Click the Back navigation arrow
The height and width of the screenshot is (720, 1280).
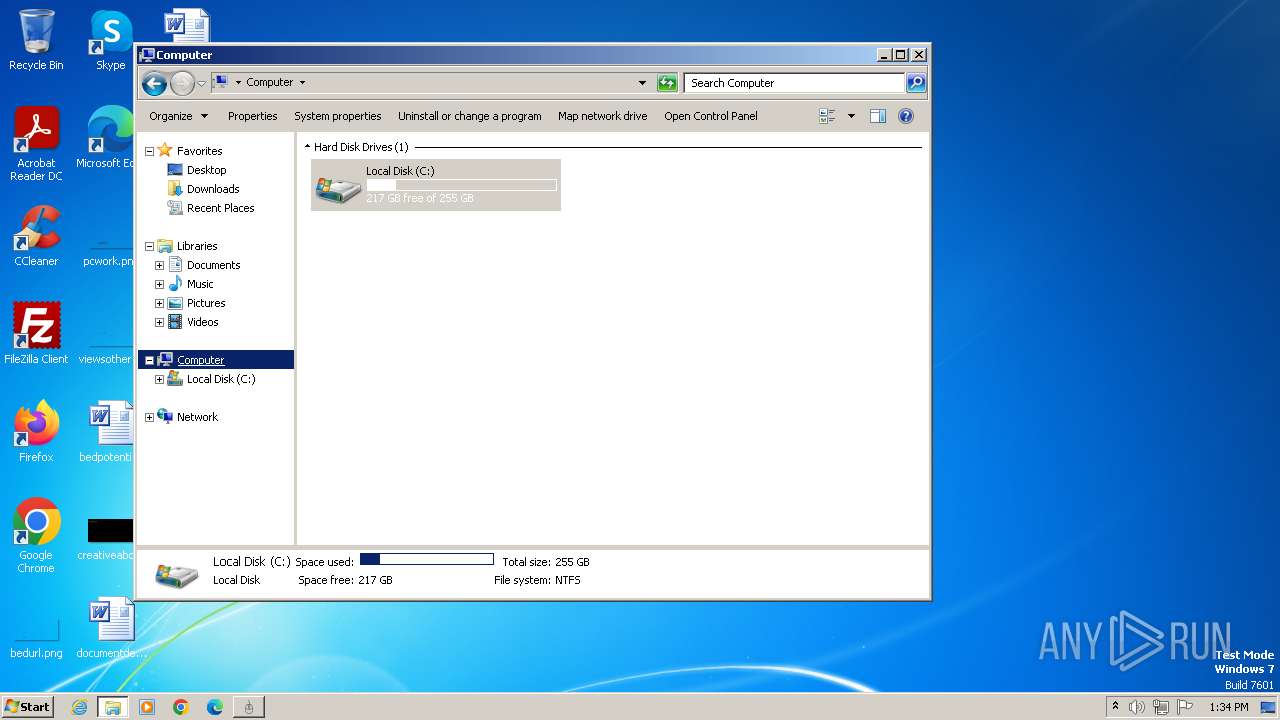pyautogui.click(x=154, y=83)
